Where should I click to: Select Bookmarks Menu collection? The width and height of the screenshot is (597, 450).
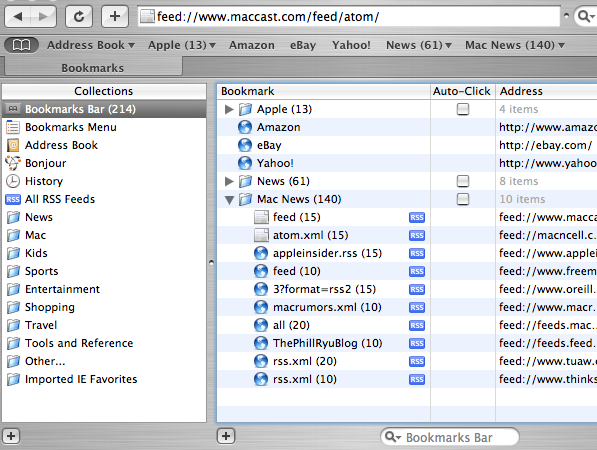(104, 127)
